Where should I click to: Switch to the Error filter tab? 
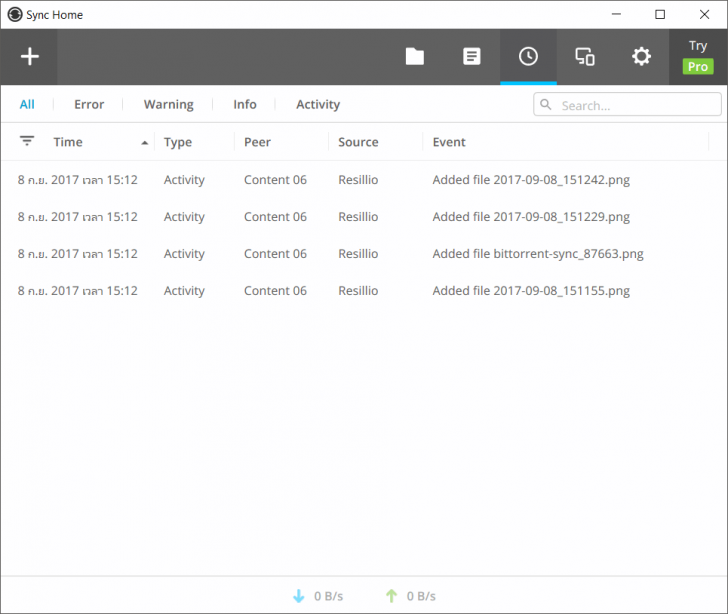tap(89, 104)
